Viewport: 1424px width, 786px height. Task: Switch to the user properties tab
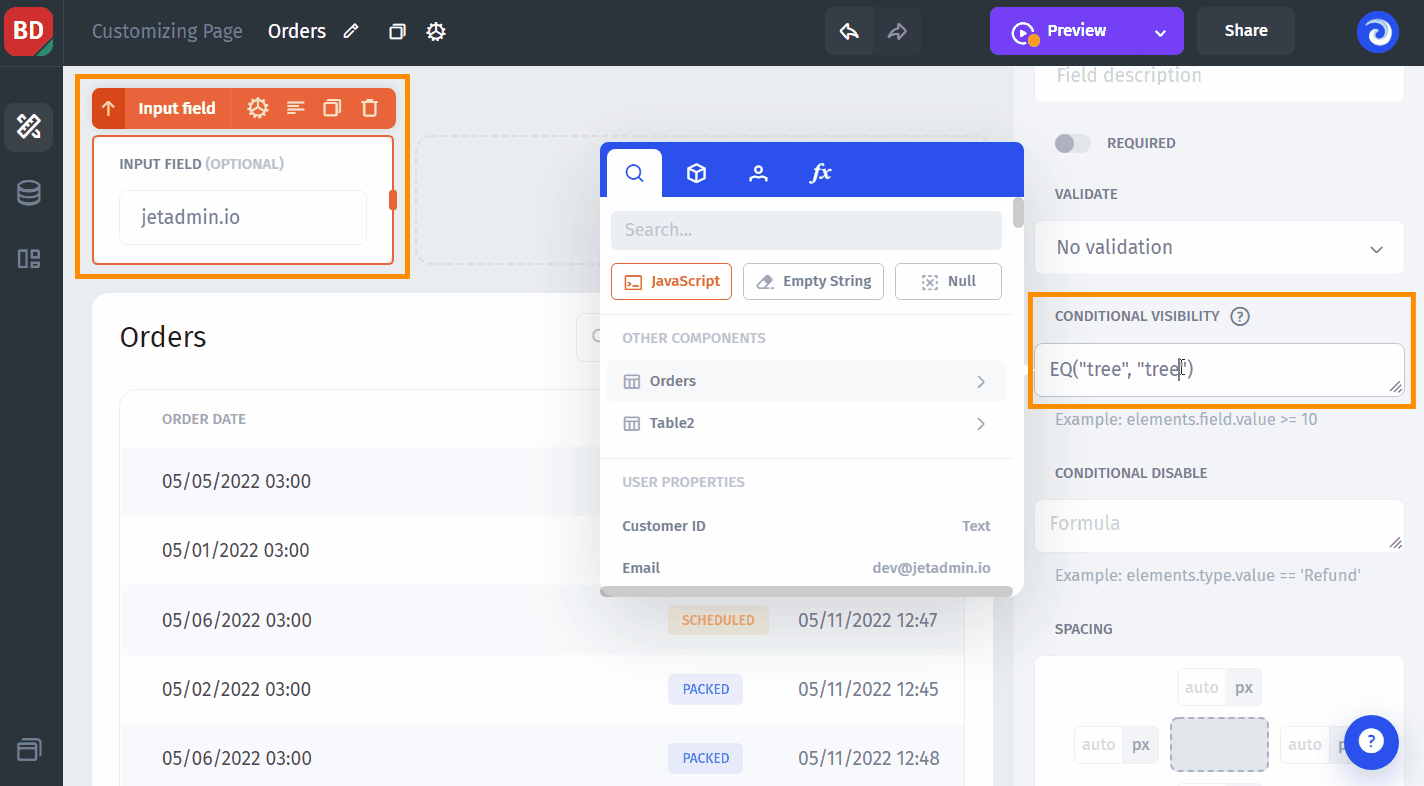[x=758, y=173]
